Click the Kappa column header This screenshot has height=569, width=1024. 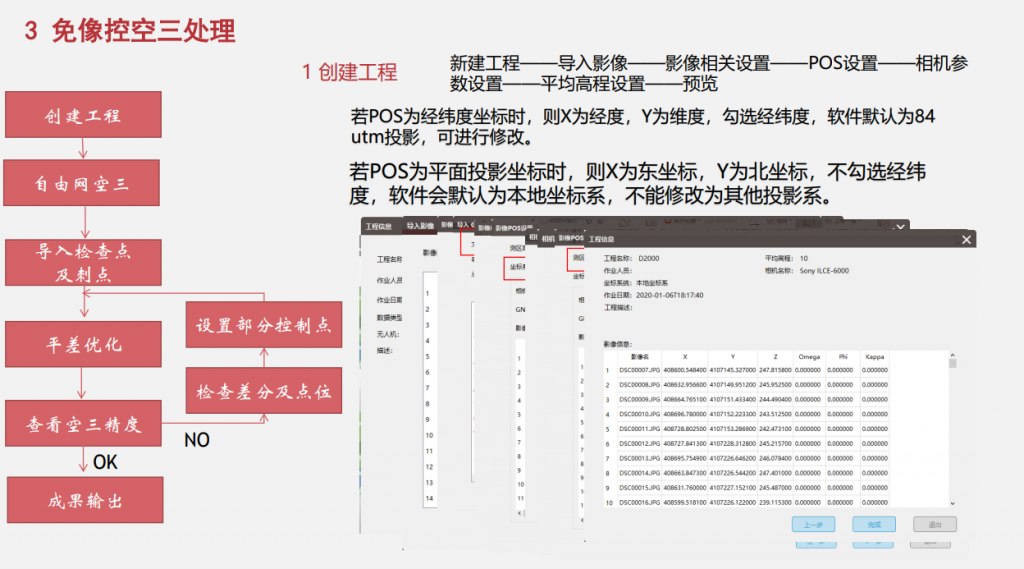[874, 357]
